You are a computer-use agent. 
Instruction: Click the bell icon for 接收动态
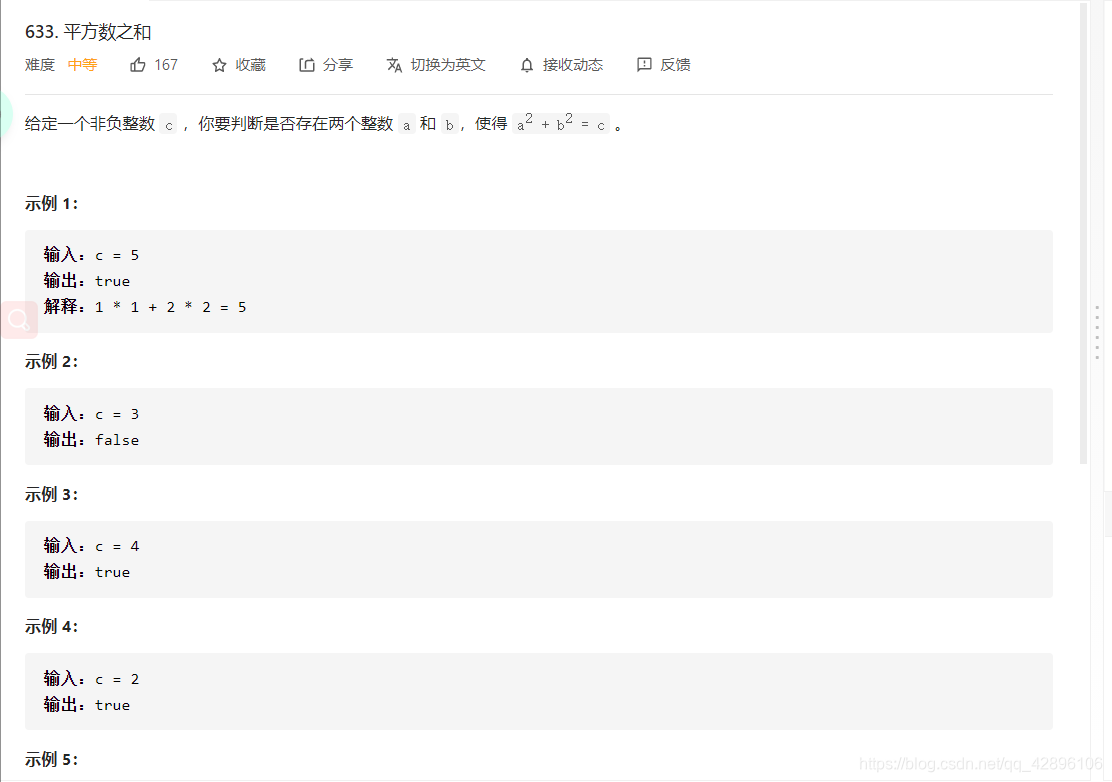tap(526, 64)
